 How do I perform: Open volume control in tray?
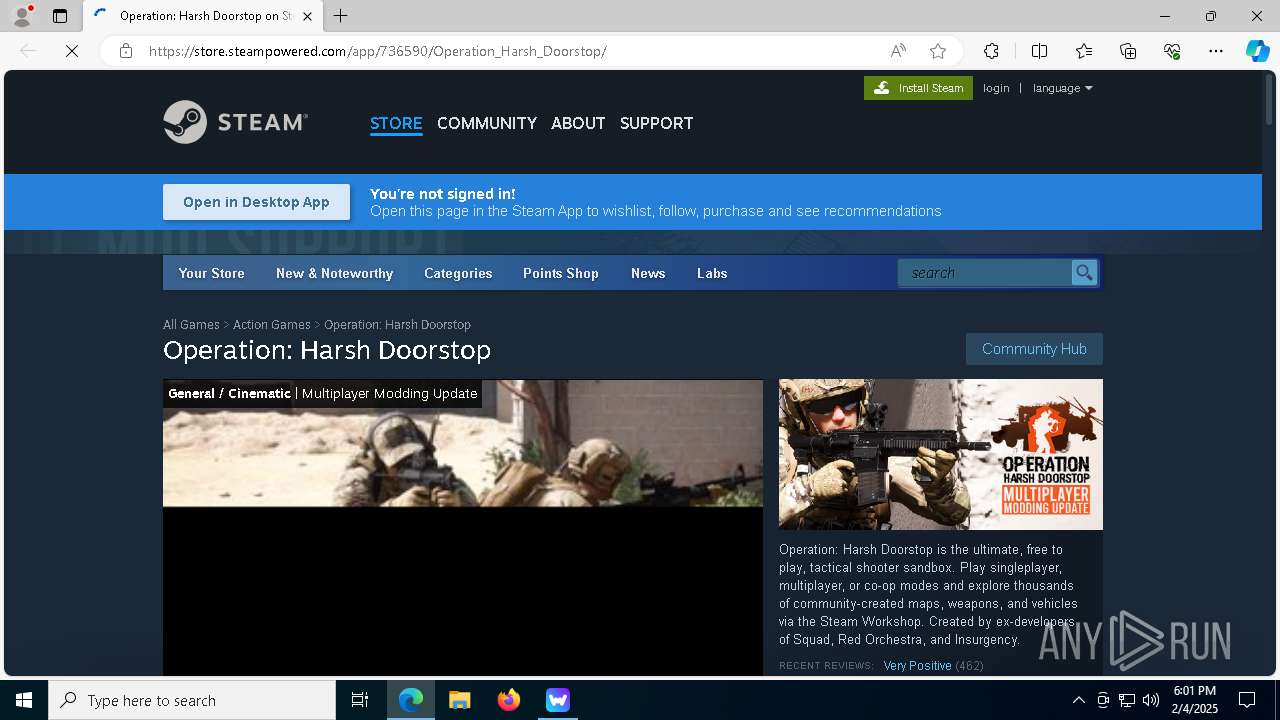pyautogui.click(x=1151, y=700)
